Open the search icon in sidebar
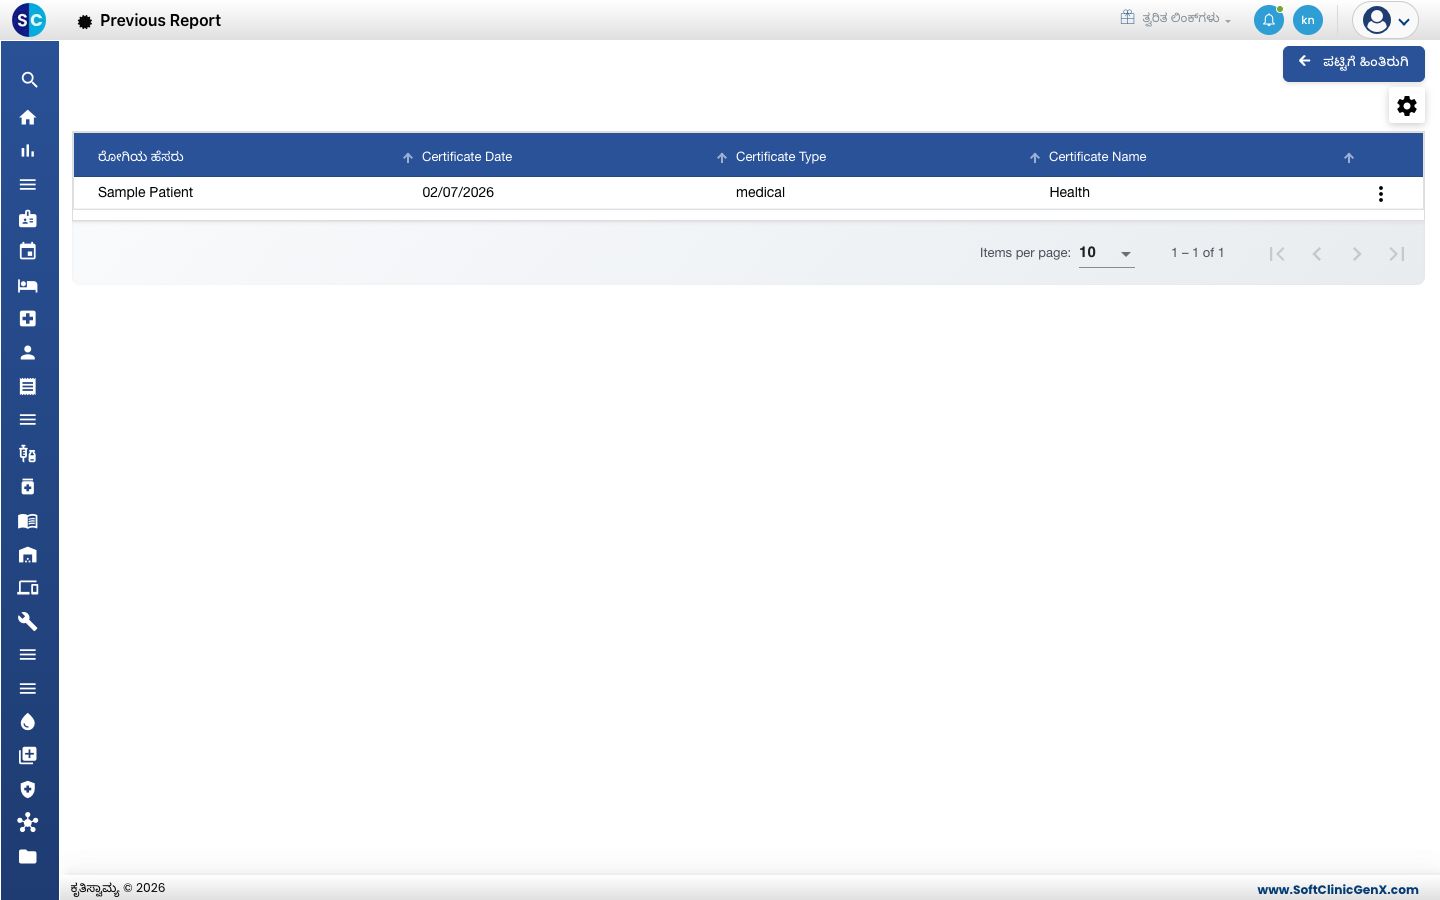Image resolution: width=1440 pixels, height=900 pixels. pos(29,80)
